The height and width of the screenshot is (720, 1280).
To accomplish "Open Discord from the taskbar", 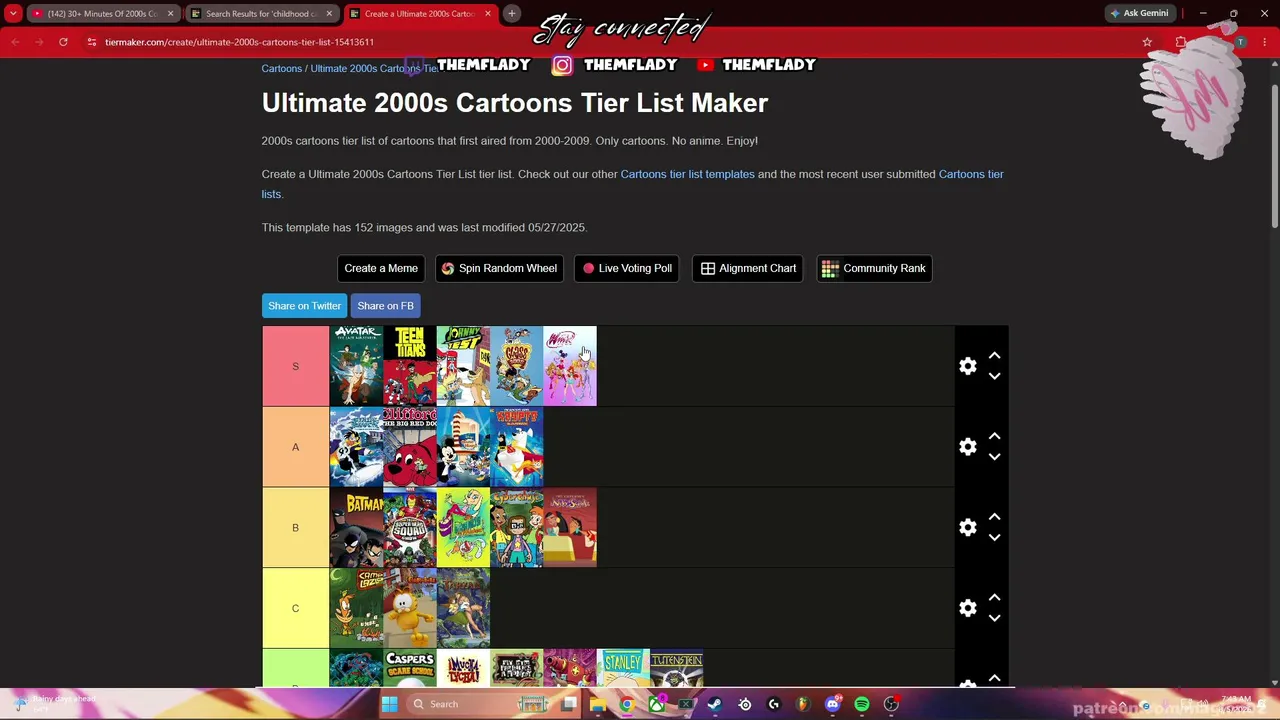I will pos(832,704).
